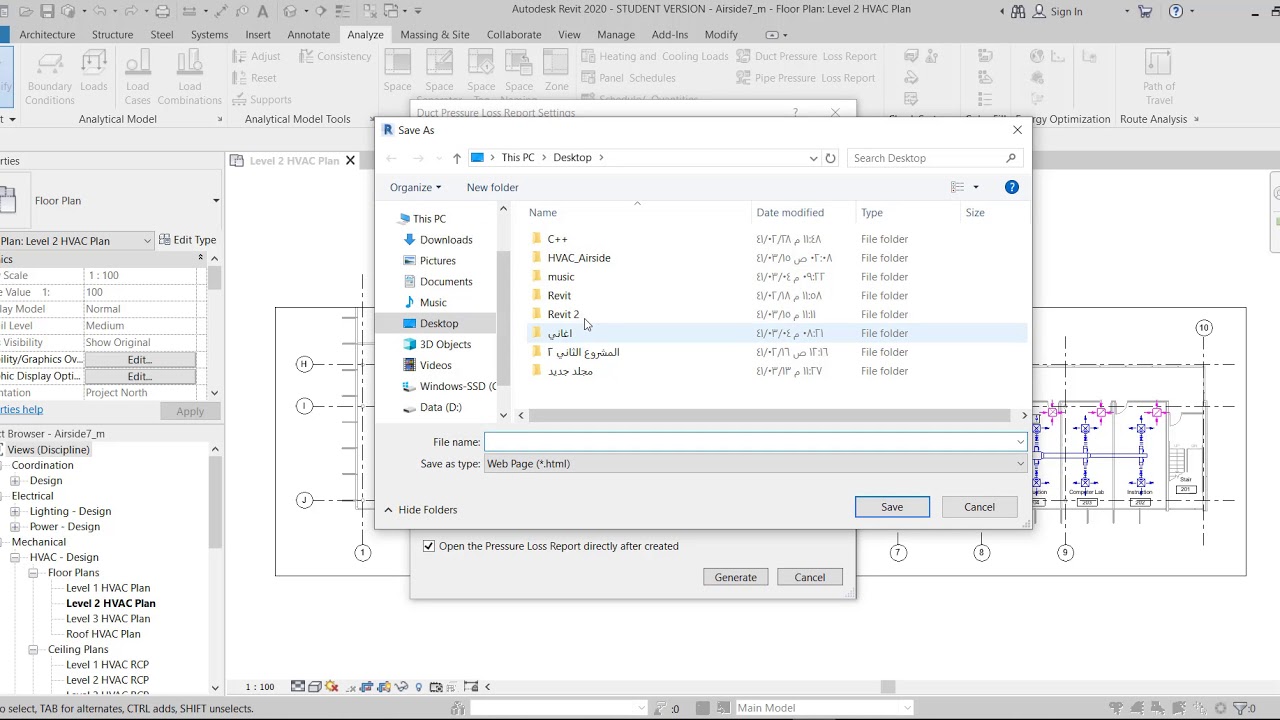Click the Revit folder icon in file list
Image resolution: width=1280 pixels, height=720 pixels.
click(537, 296)
